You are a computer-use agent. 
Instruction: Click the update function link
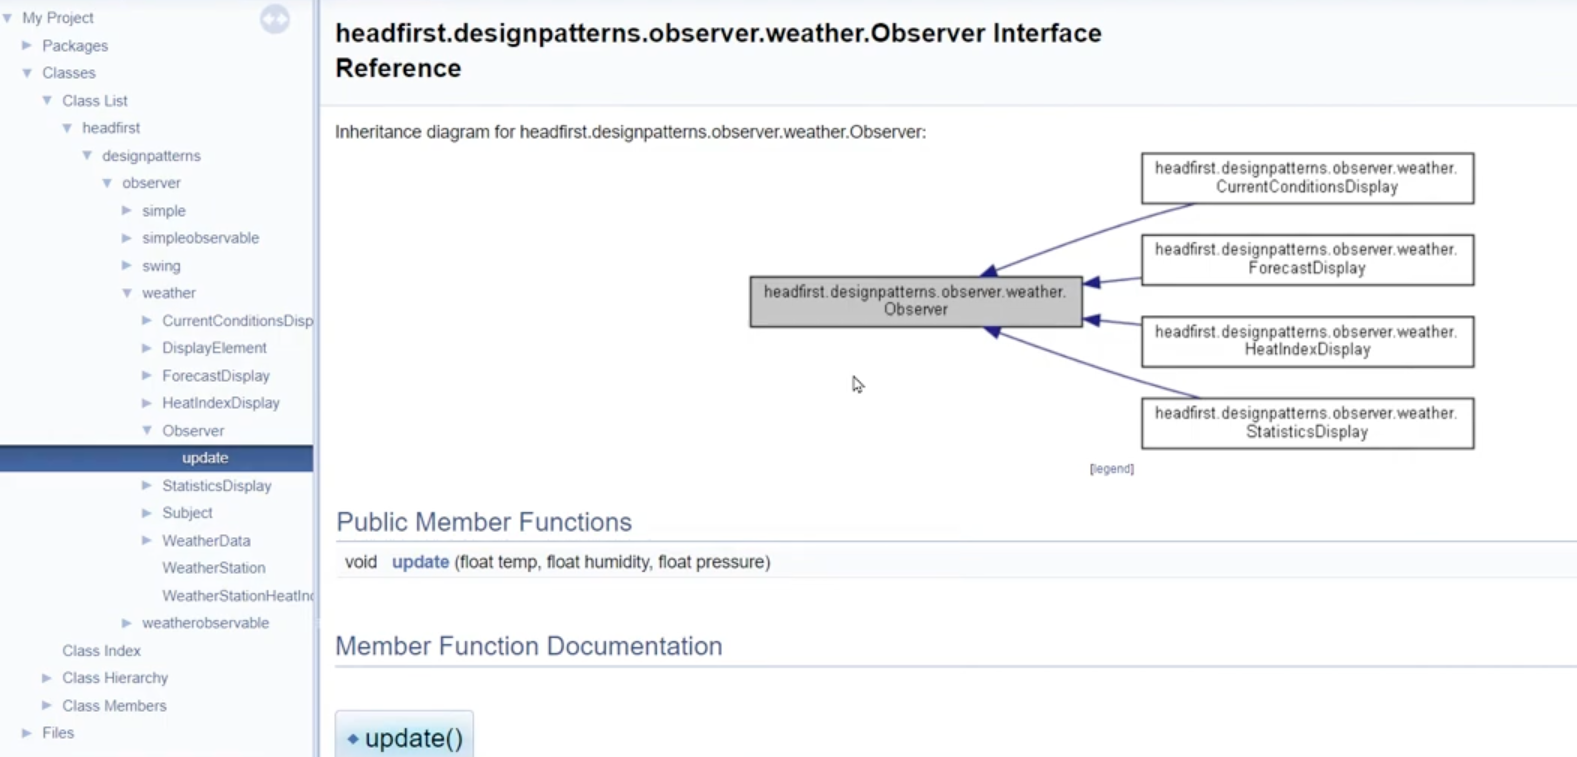pyautogui.click(x=420, y=562)
